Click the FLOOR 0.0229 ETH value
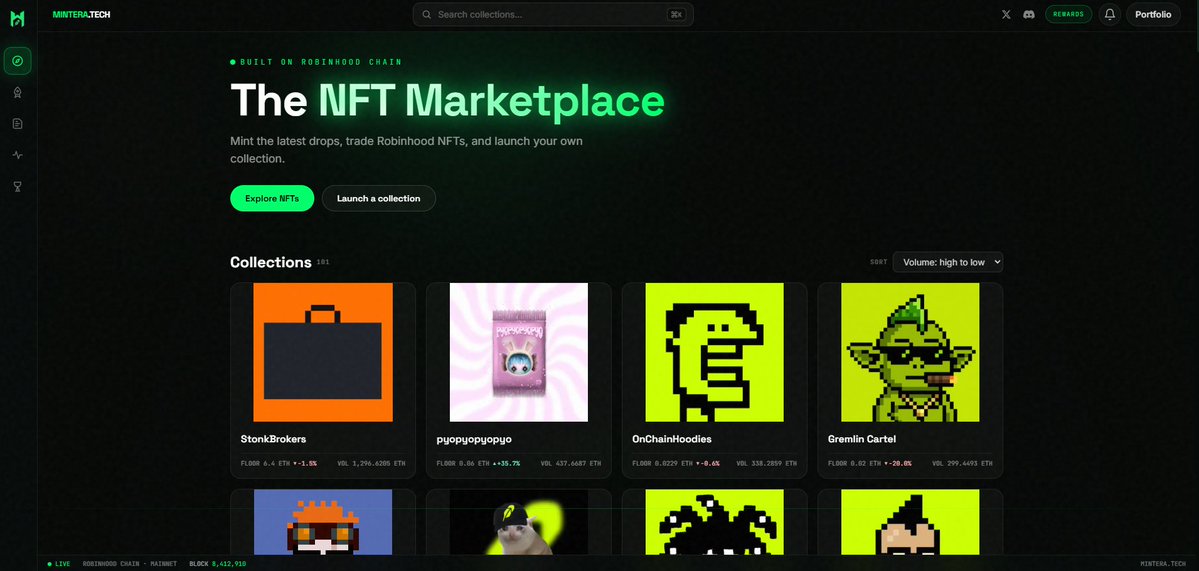This screenshot has height=571, width=1199. pos(663,463)
